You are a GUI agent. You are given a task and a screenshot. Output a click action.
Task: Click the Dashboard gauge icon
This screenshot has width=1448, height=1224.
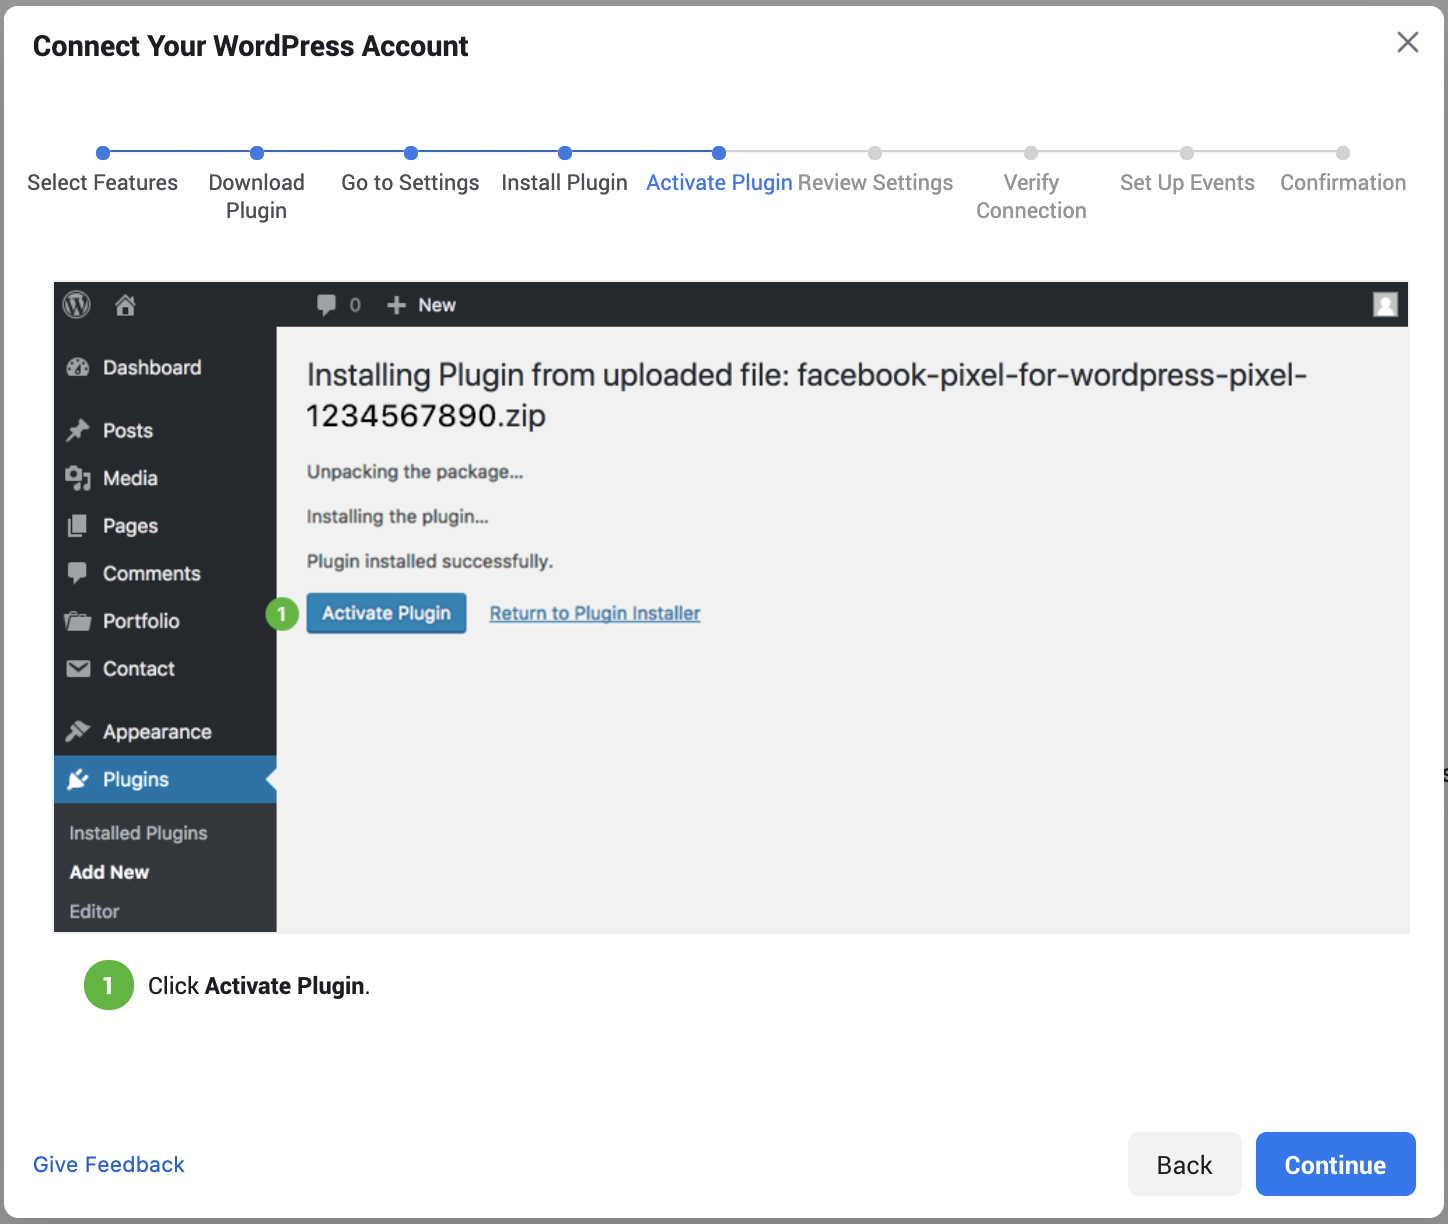[x=78, y=367]
